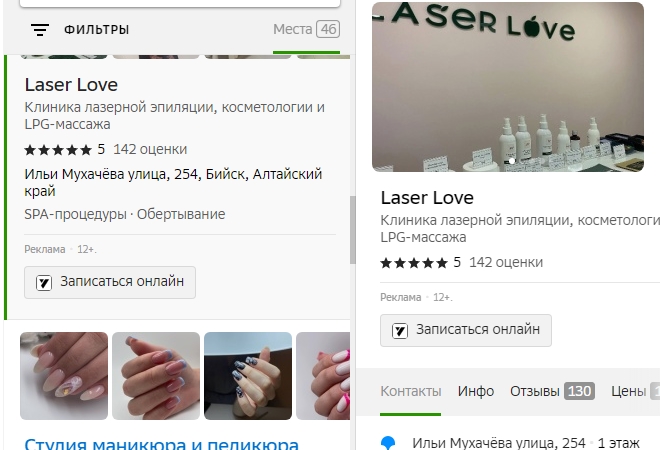Screen dimensions: 660x450
Task: Open the Контакты tab
Action: pos(410,391)
